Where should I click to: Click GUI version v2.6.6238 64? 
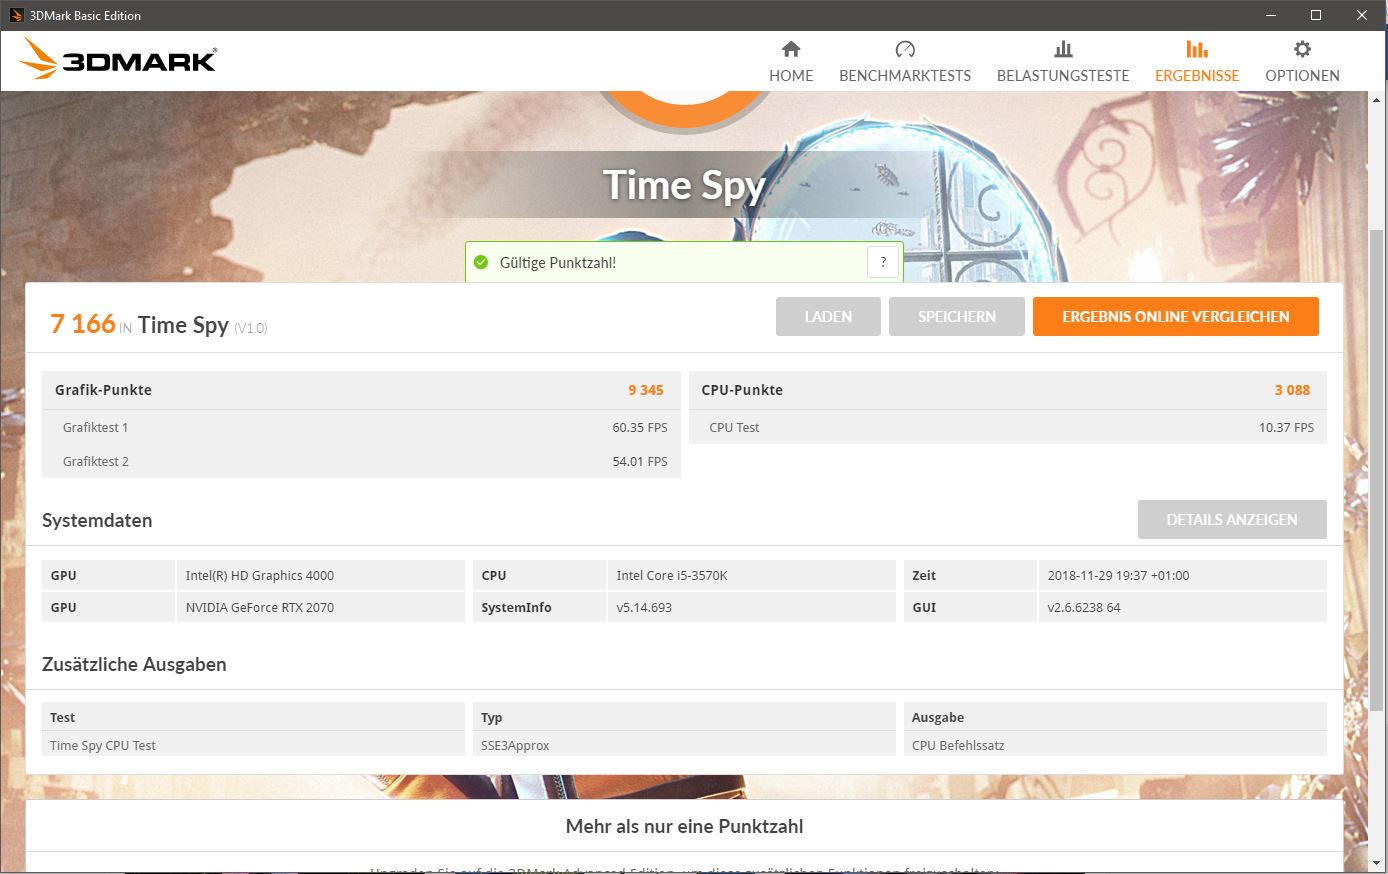point(1084,607)
